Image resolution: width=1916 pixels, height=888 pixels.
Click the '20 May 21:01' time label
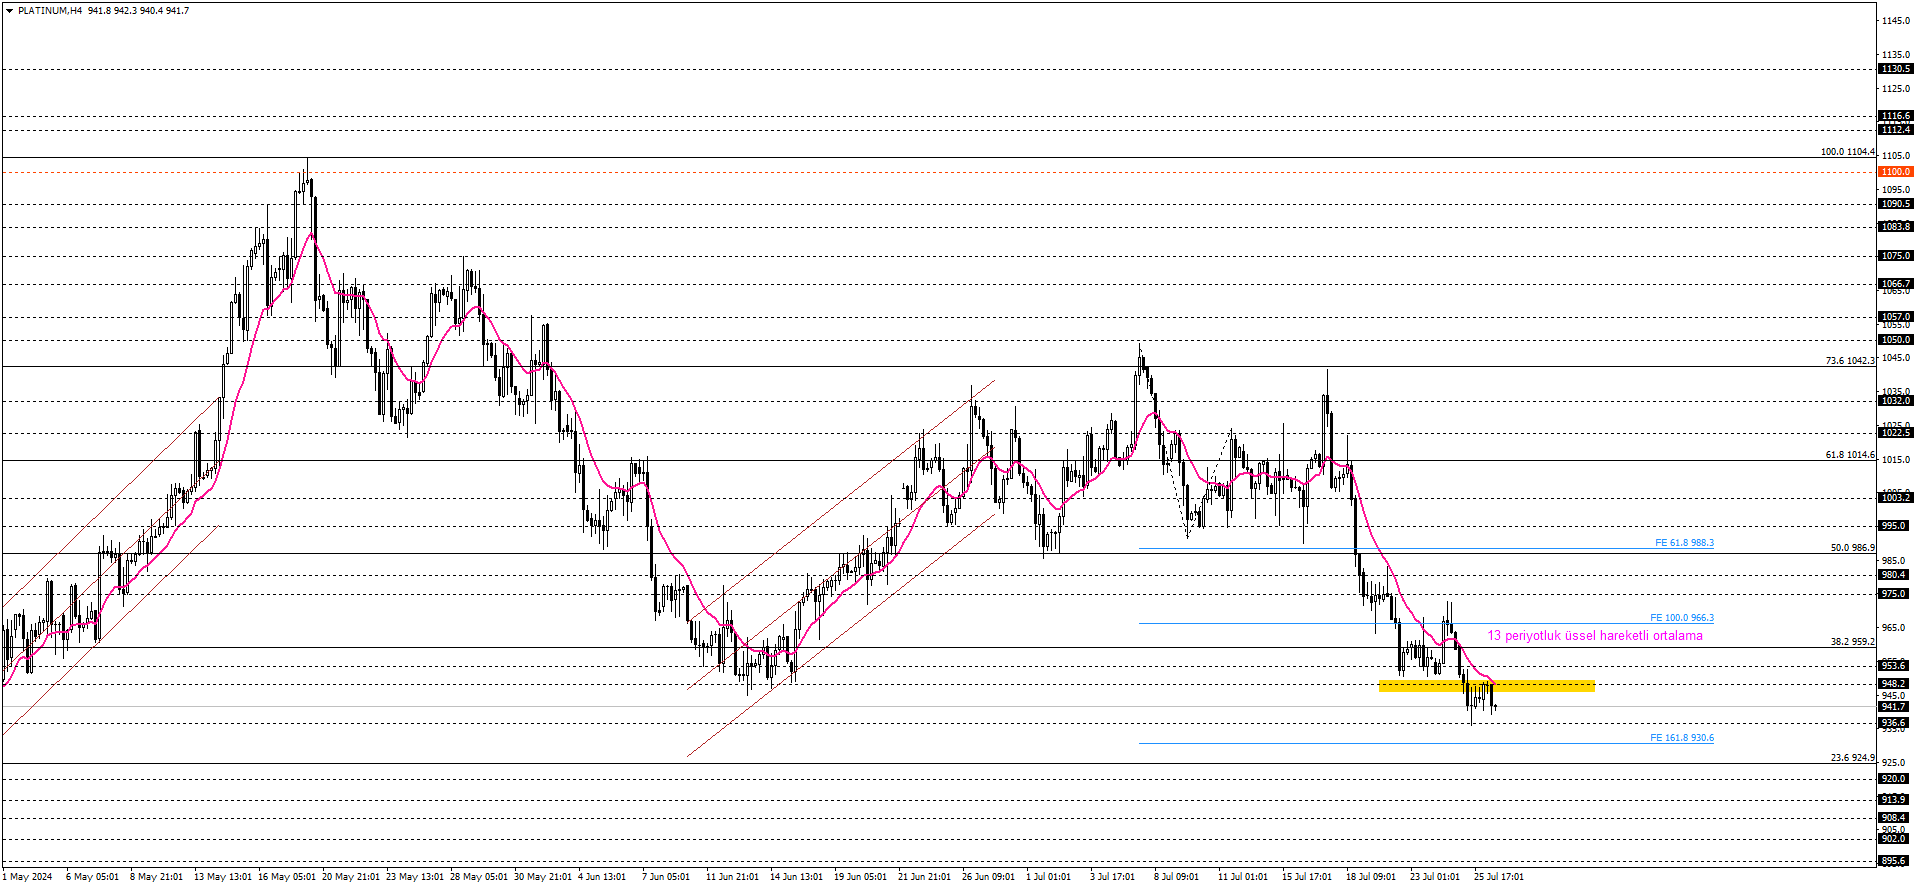[x=351, y=877]
